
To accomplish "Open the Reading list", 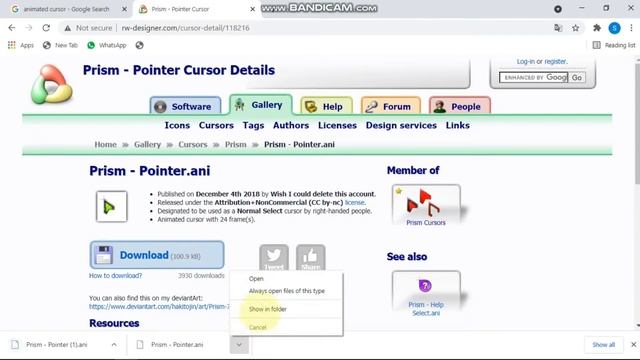I will tap(614, 45).
